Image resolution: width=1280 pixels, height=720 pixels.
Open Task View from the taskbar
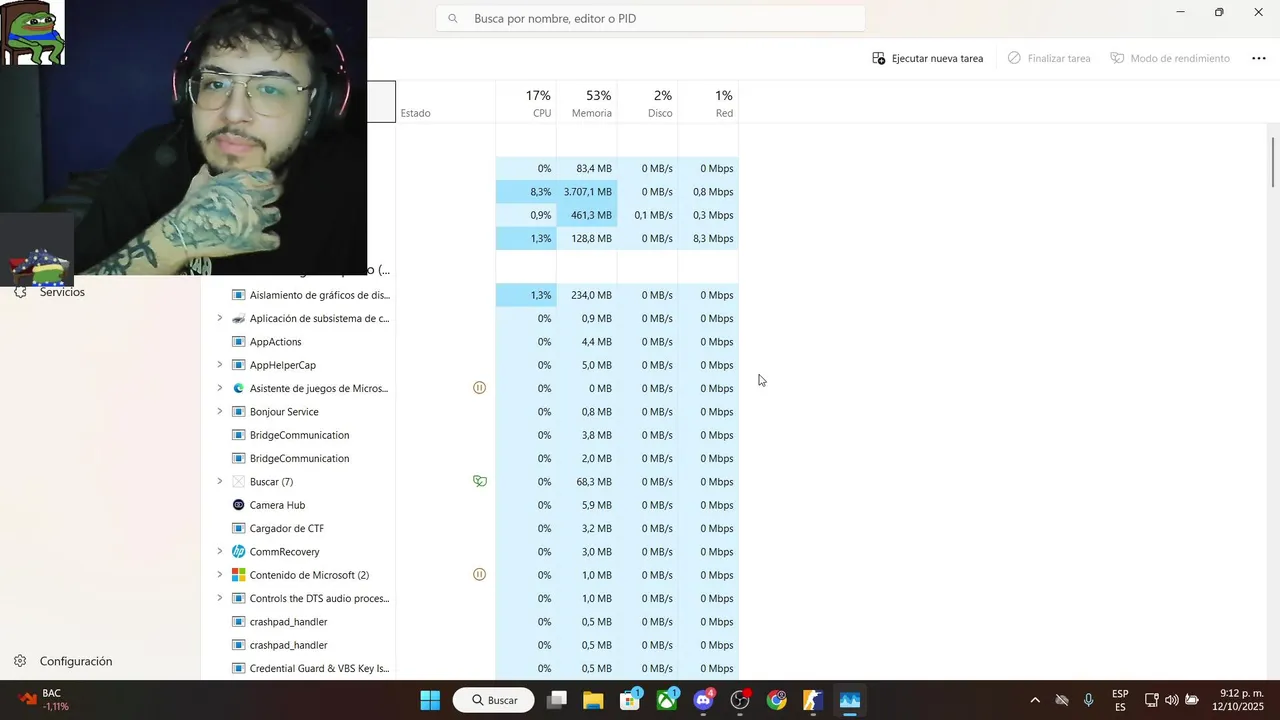557,700
